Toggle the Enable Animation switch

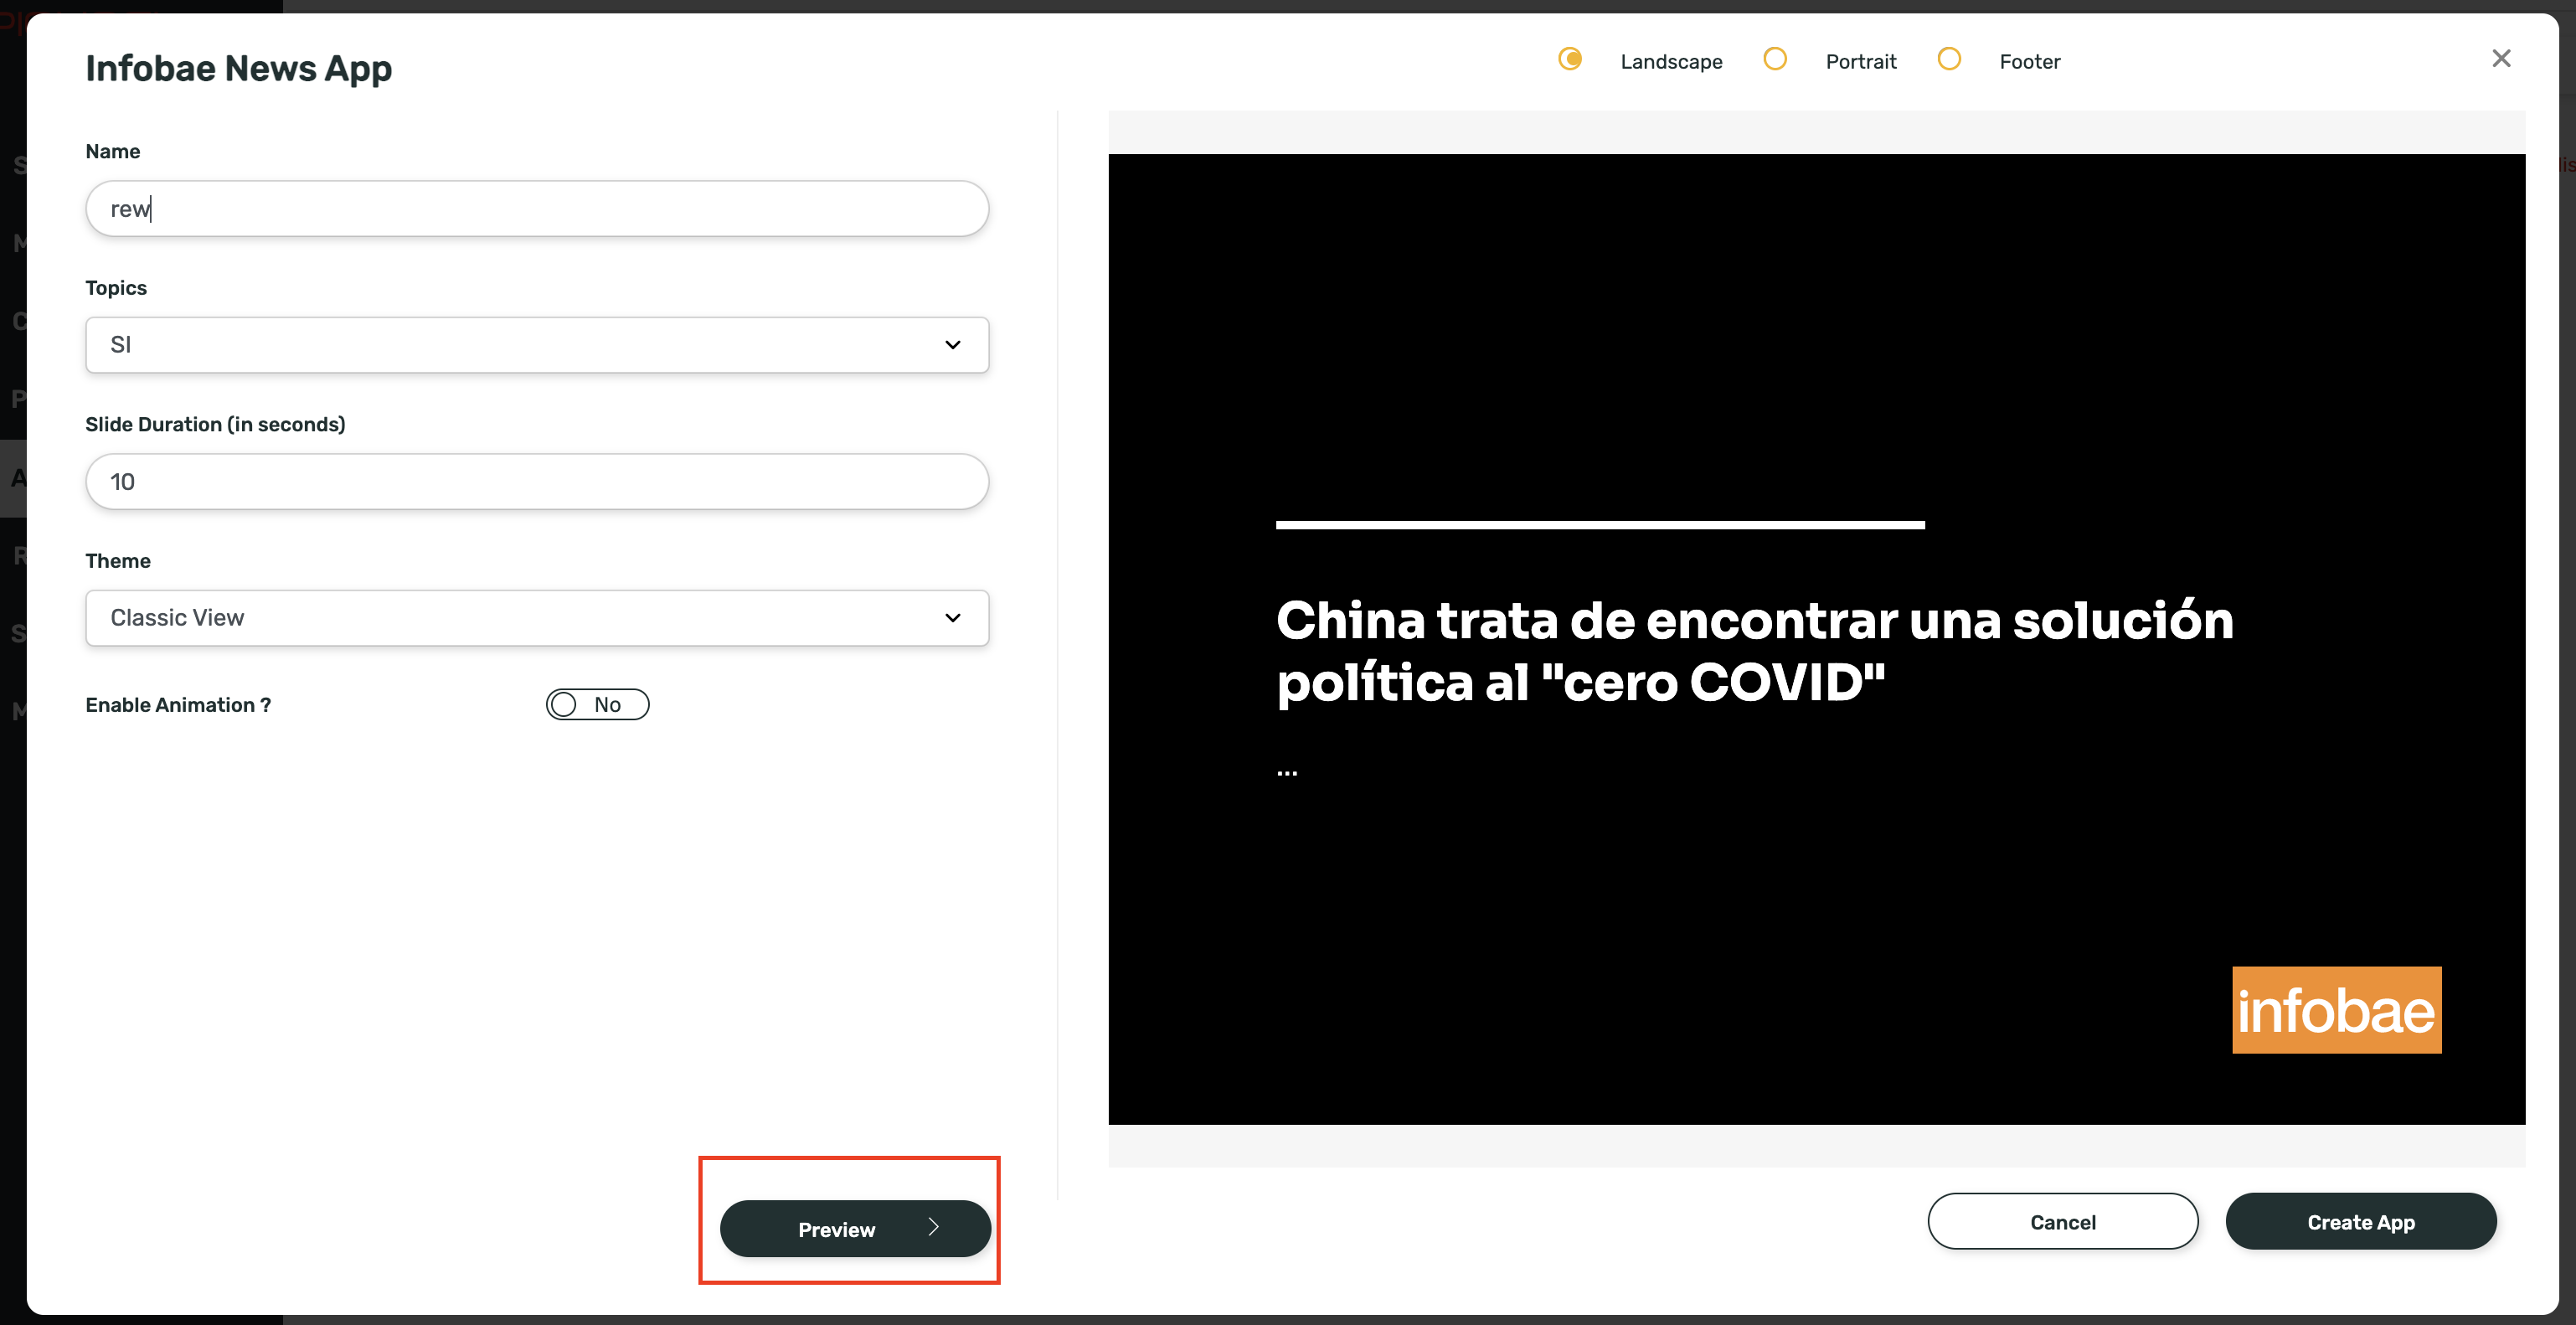pyautogui.click(x=597, y=705)
